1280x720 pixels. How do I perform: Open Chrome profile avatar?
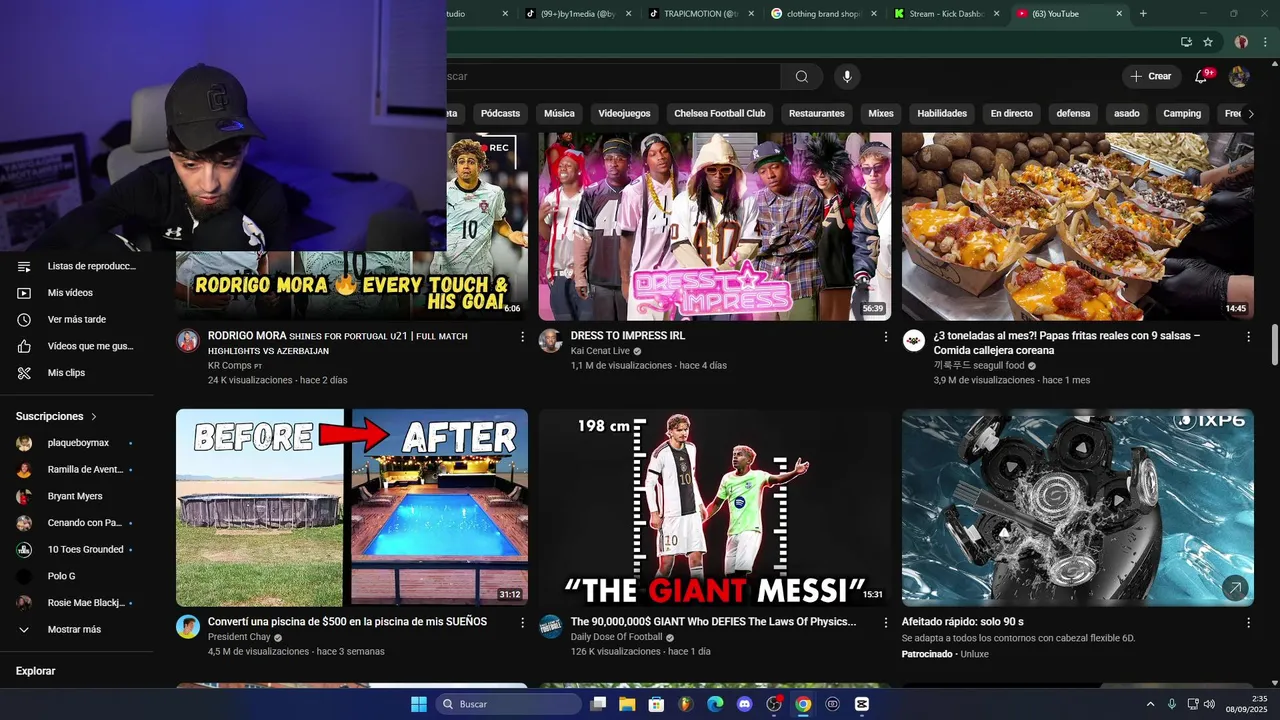(1241, 42)
